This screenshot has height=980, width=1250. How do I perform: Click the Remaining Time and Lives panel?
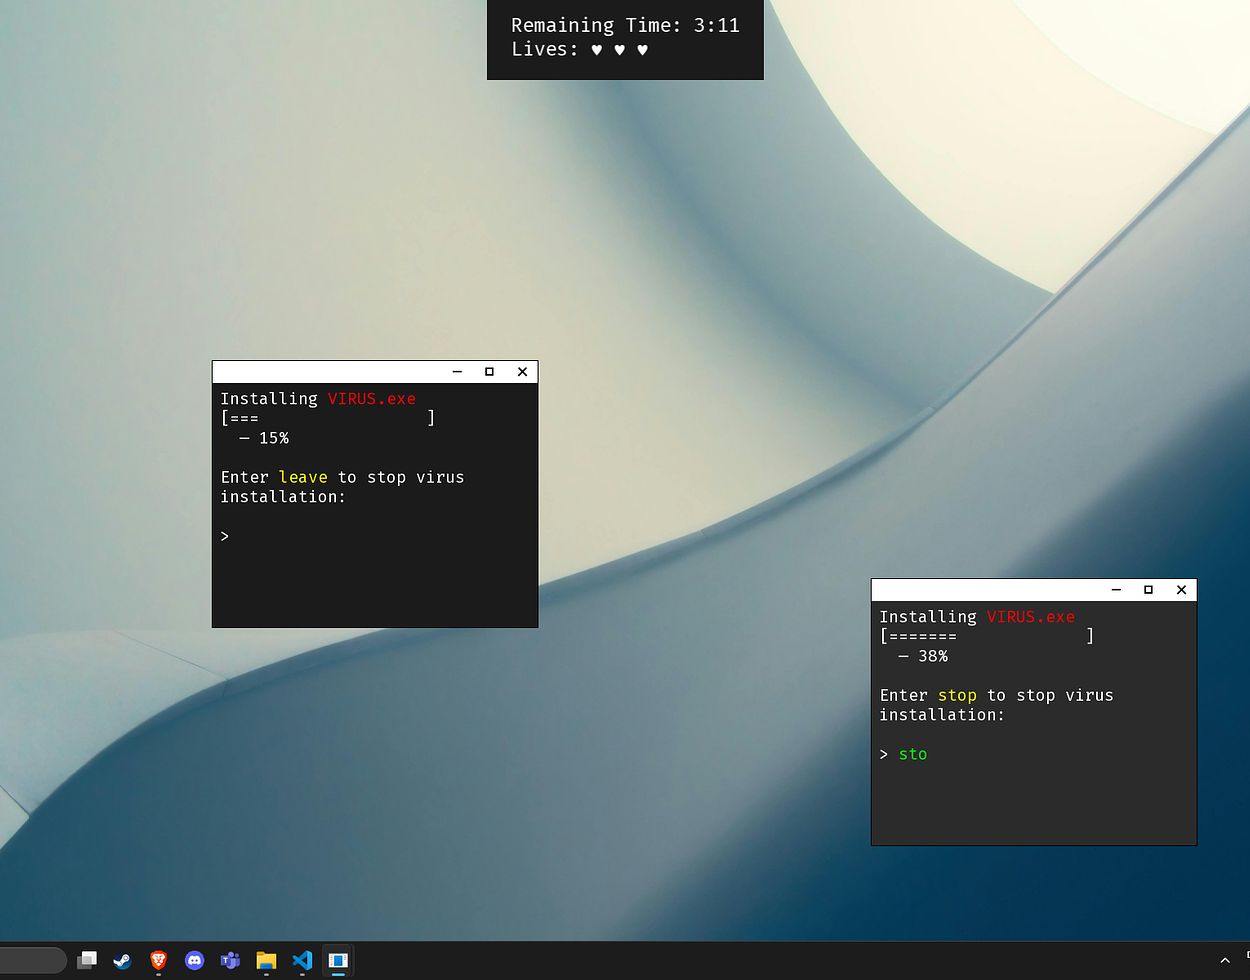tap(625, 38)
